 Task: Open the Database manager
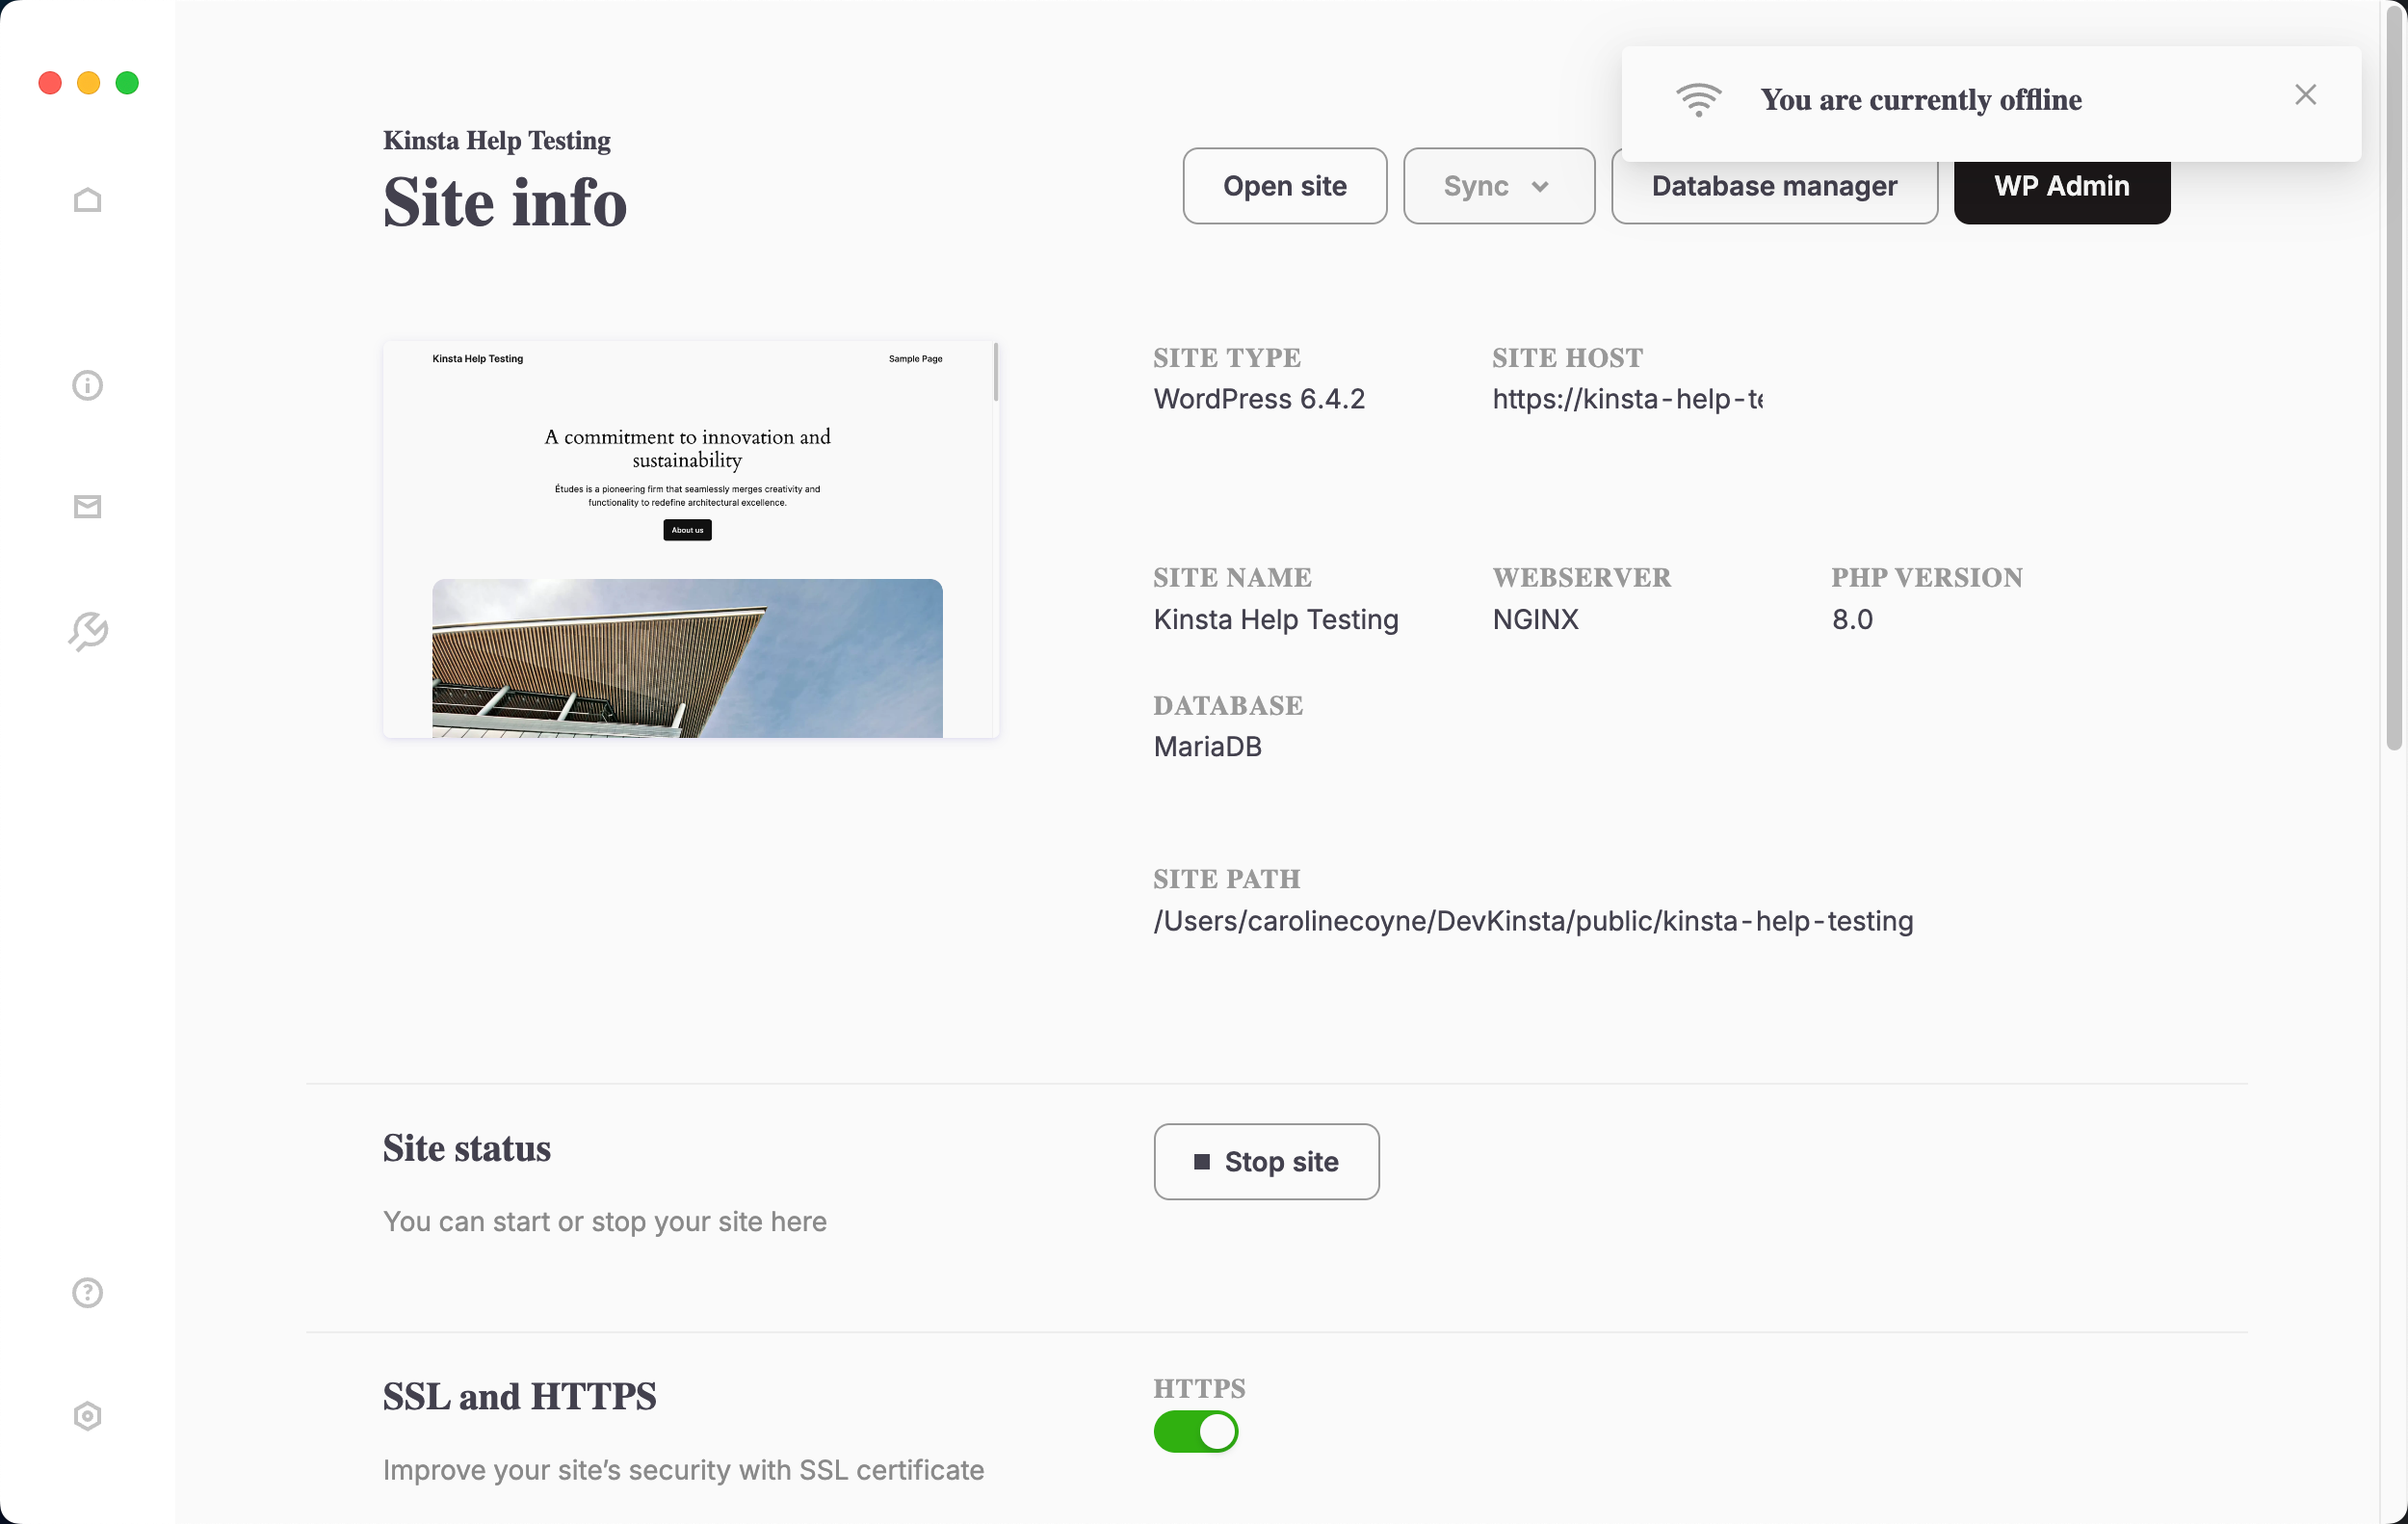pyautogui.click(x=1774, y=186)
